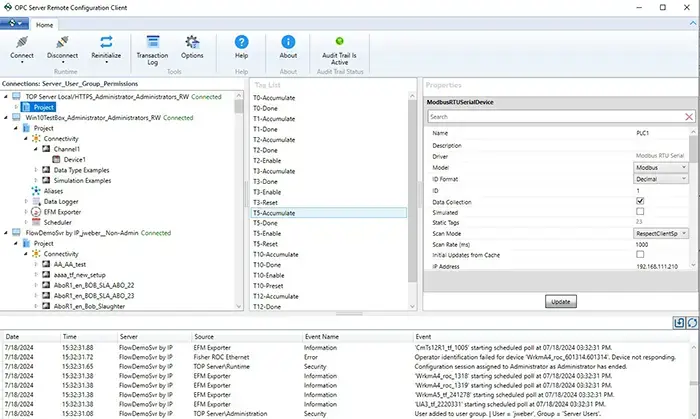Click the export log icon above events
The width and height of the screenshot is (700, 419).
[679, 323]
